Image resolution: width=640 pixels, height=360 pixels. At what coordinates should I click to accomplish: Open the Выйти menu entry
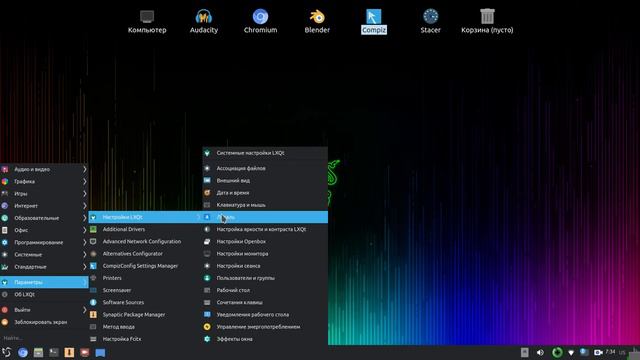(x=44, y=310)
